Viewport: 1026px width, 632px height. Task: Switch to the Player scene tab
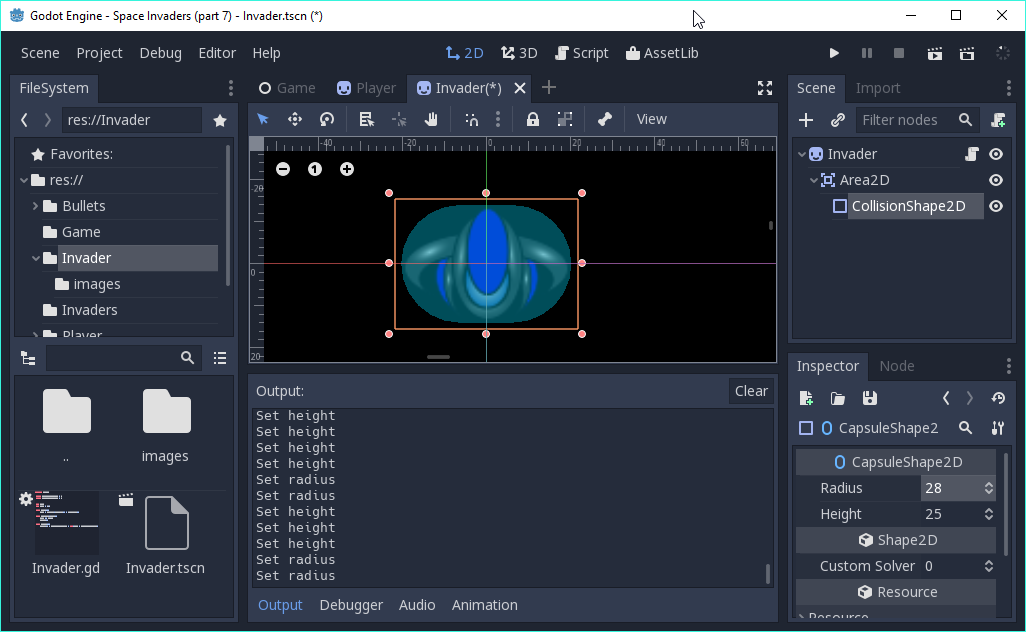pyautogui.click(x=366, y=88)
